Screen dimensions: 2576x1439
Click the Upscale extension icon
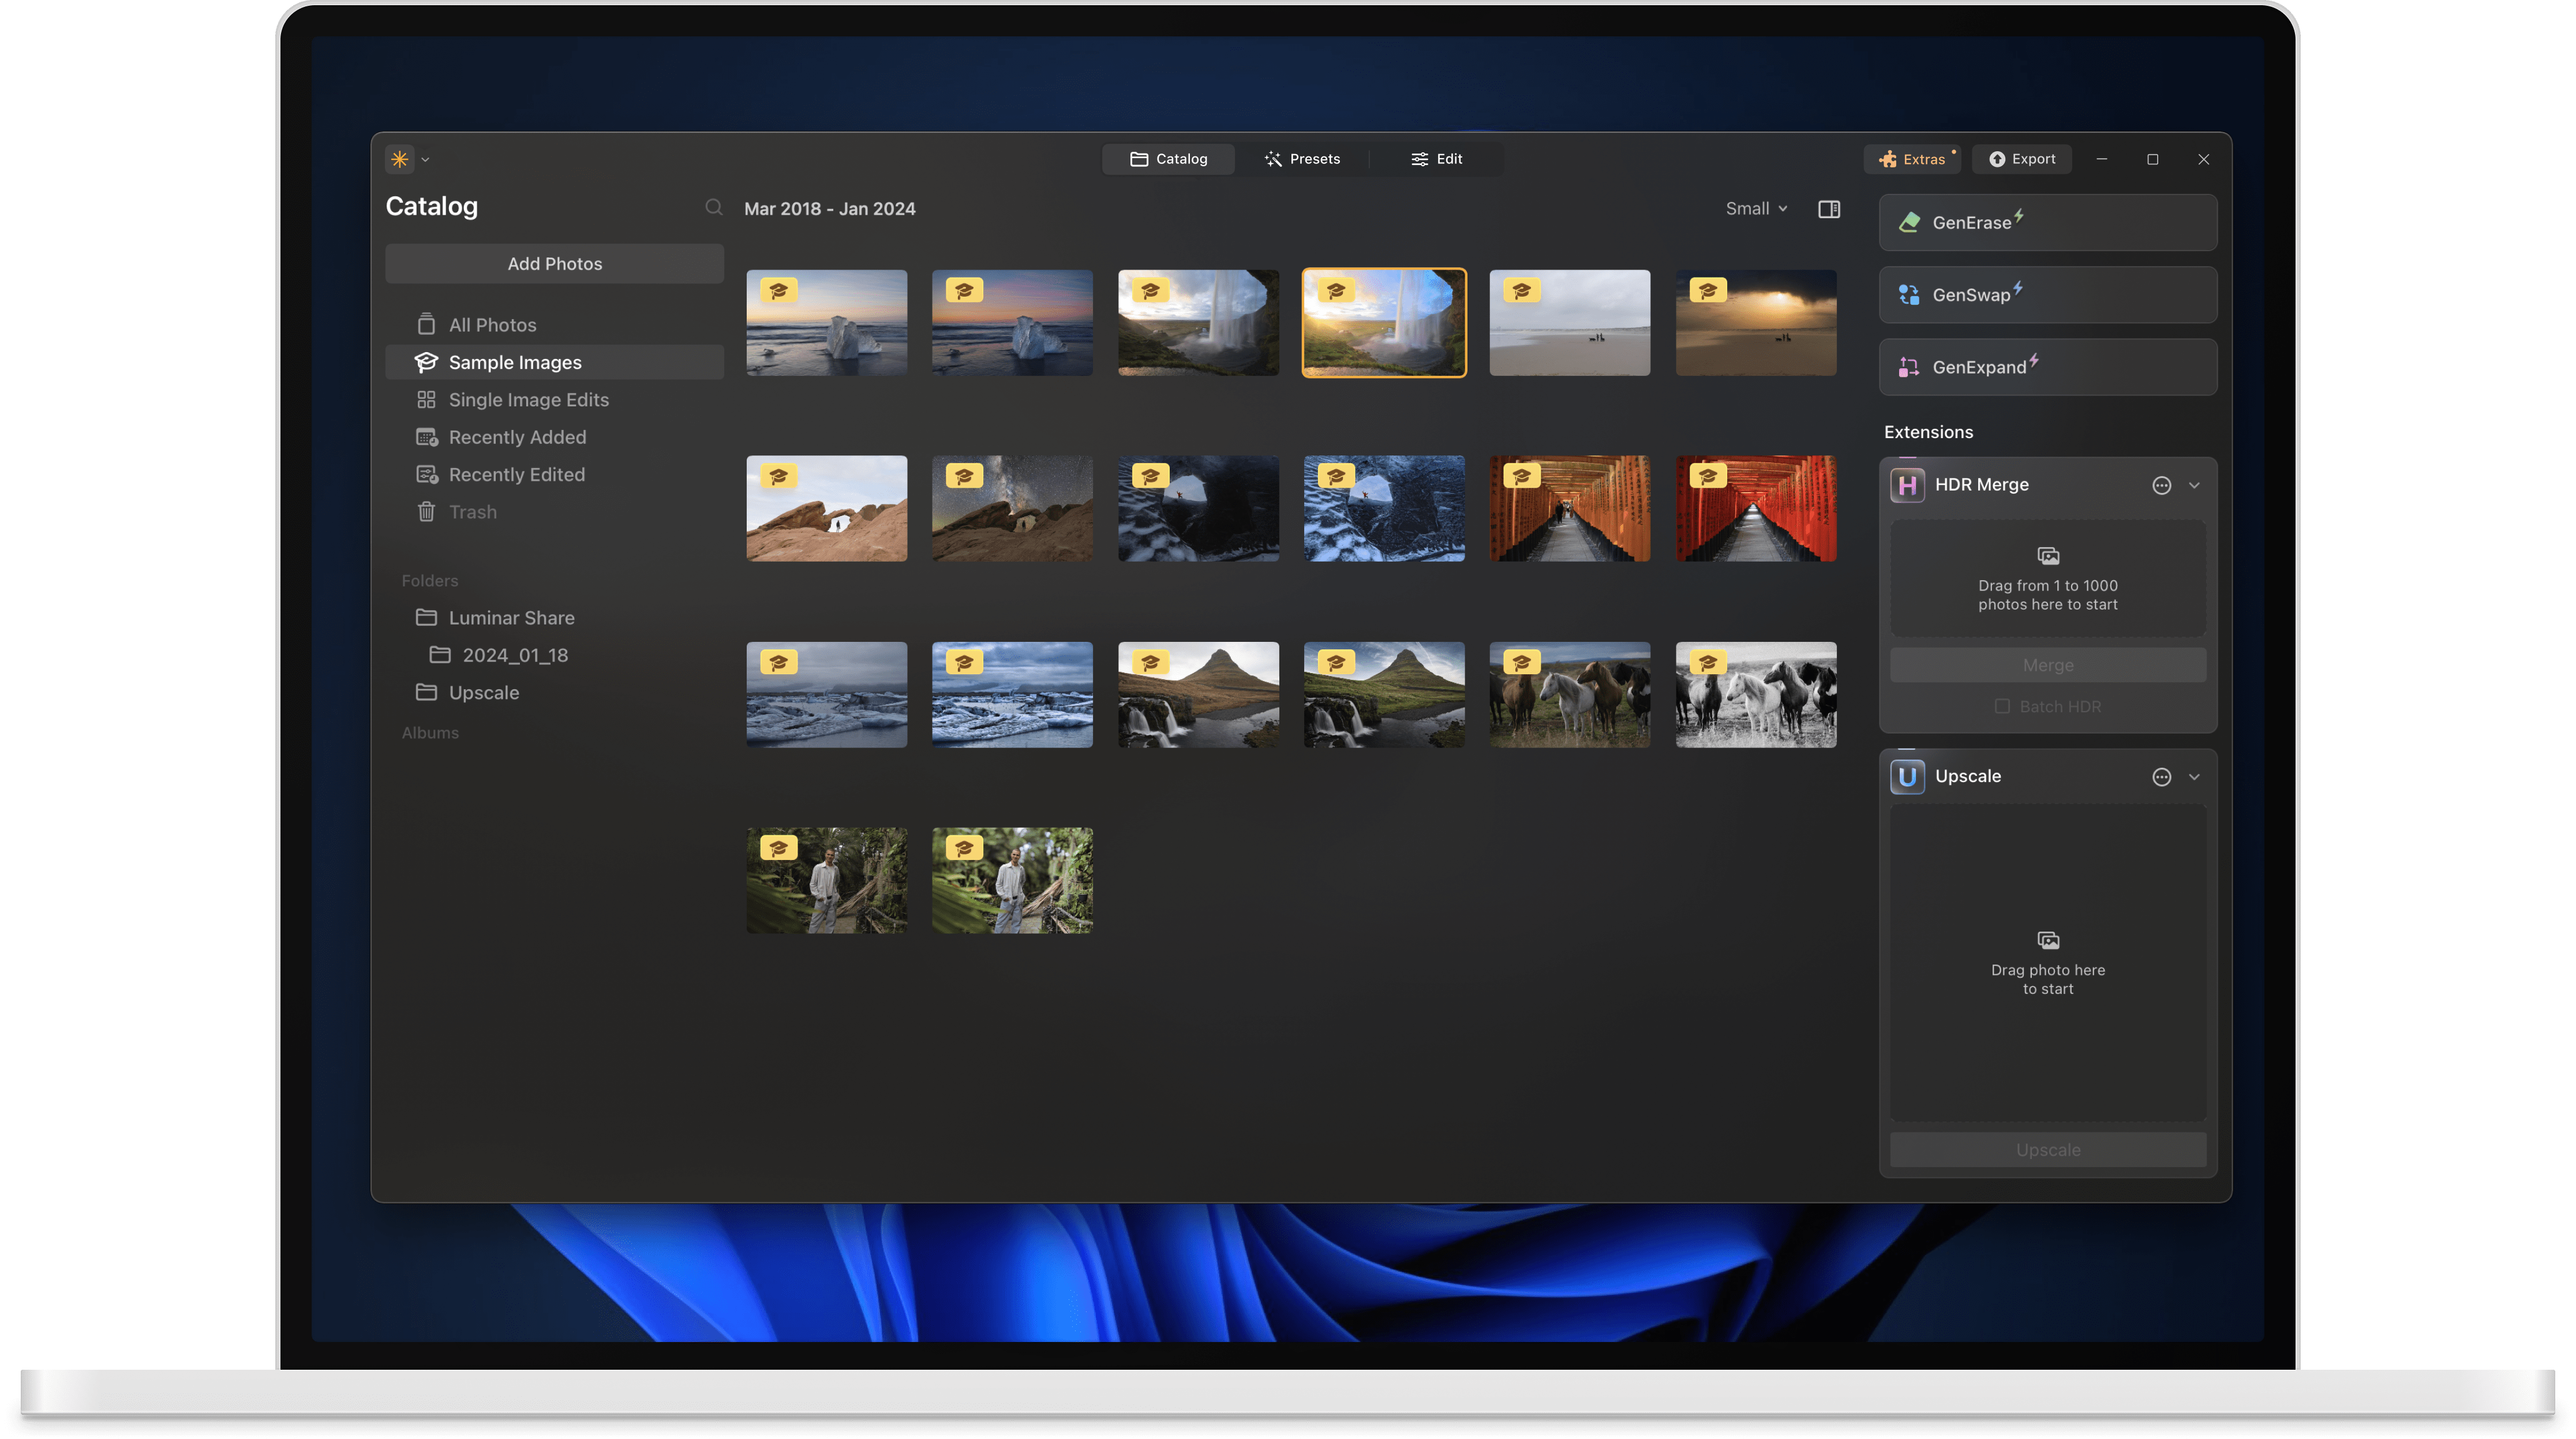(x=1908, y=776)
